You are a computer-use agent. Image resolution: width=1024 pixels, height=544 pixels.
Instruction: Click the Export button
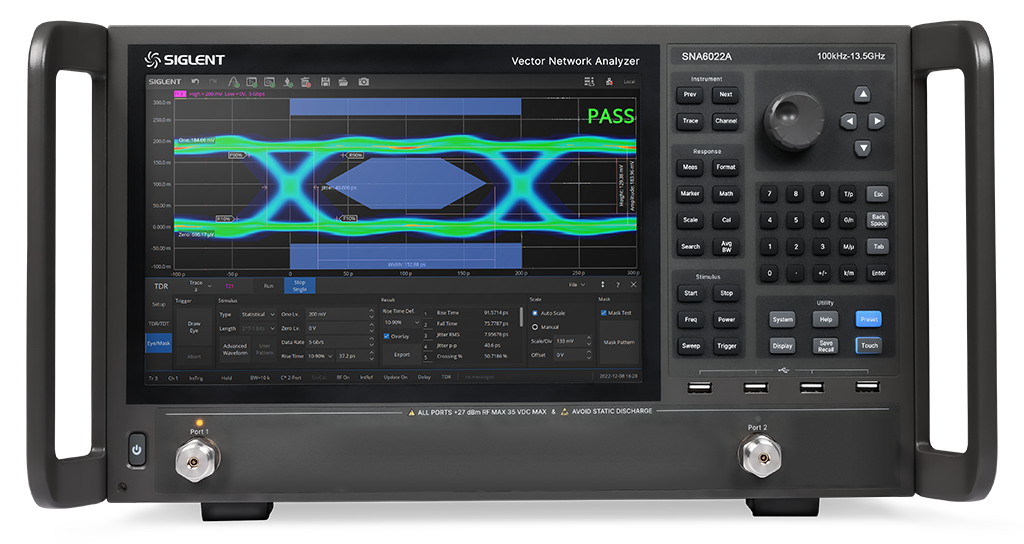tap(402, 355)
